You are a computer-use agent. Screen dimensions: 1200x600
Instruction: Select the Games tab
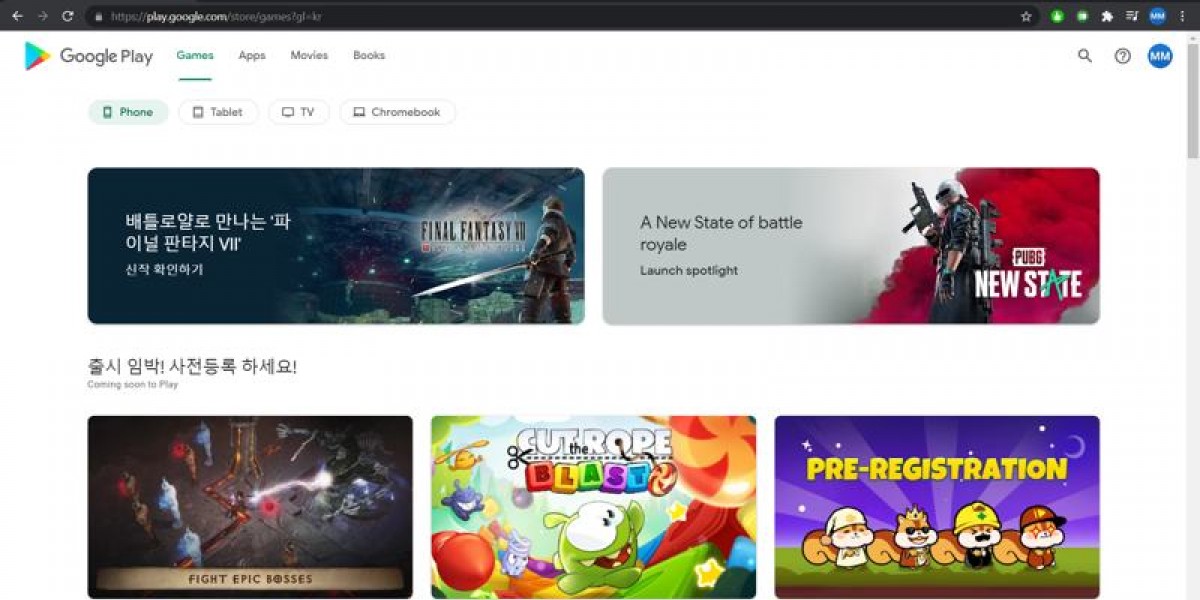tap(195, 56)
